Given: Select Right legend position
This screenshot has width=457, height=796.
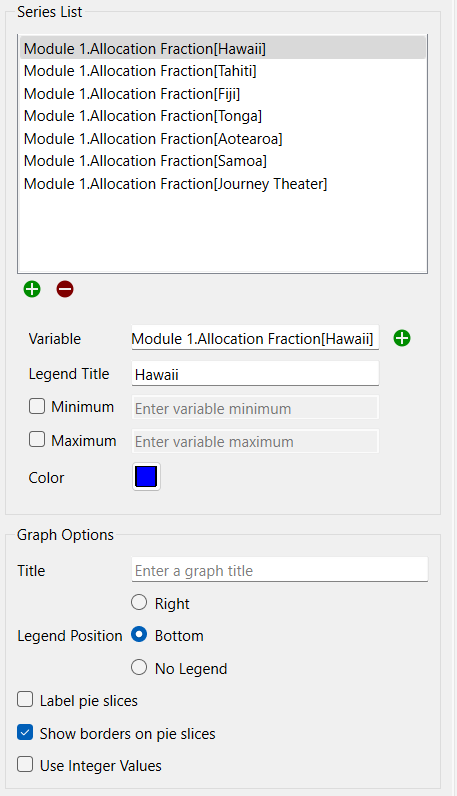Looking at the screenshot, I should pos(139,603).
